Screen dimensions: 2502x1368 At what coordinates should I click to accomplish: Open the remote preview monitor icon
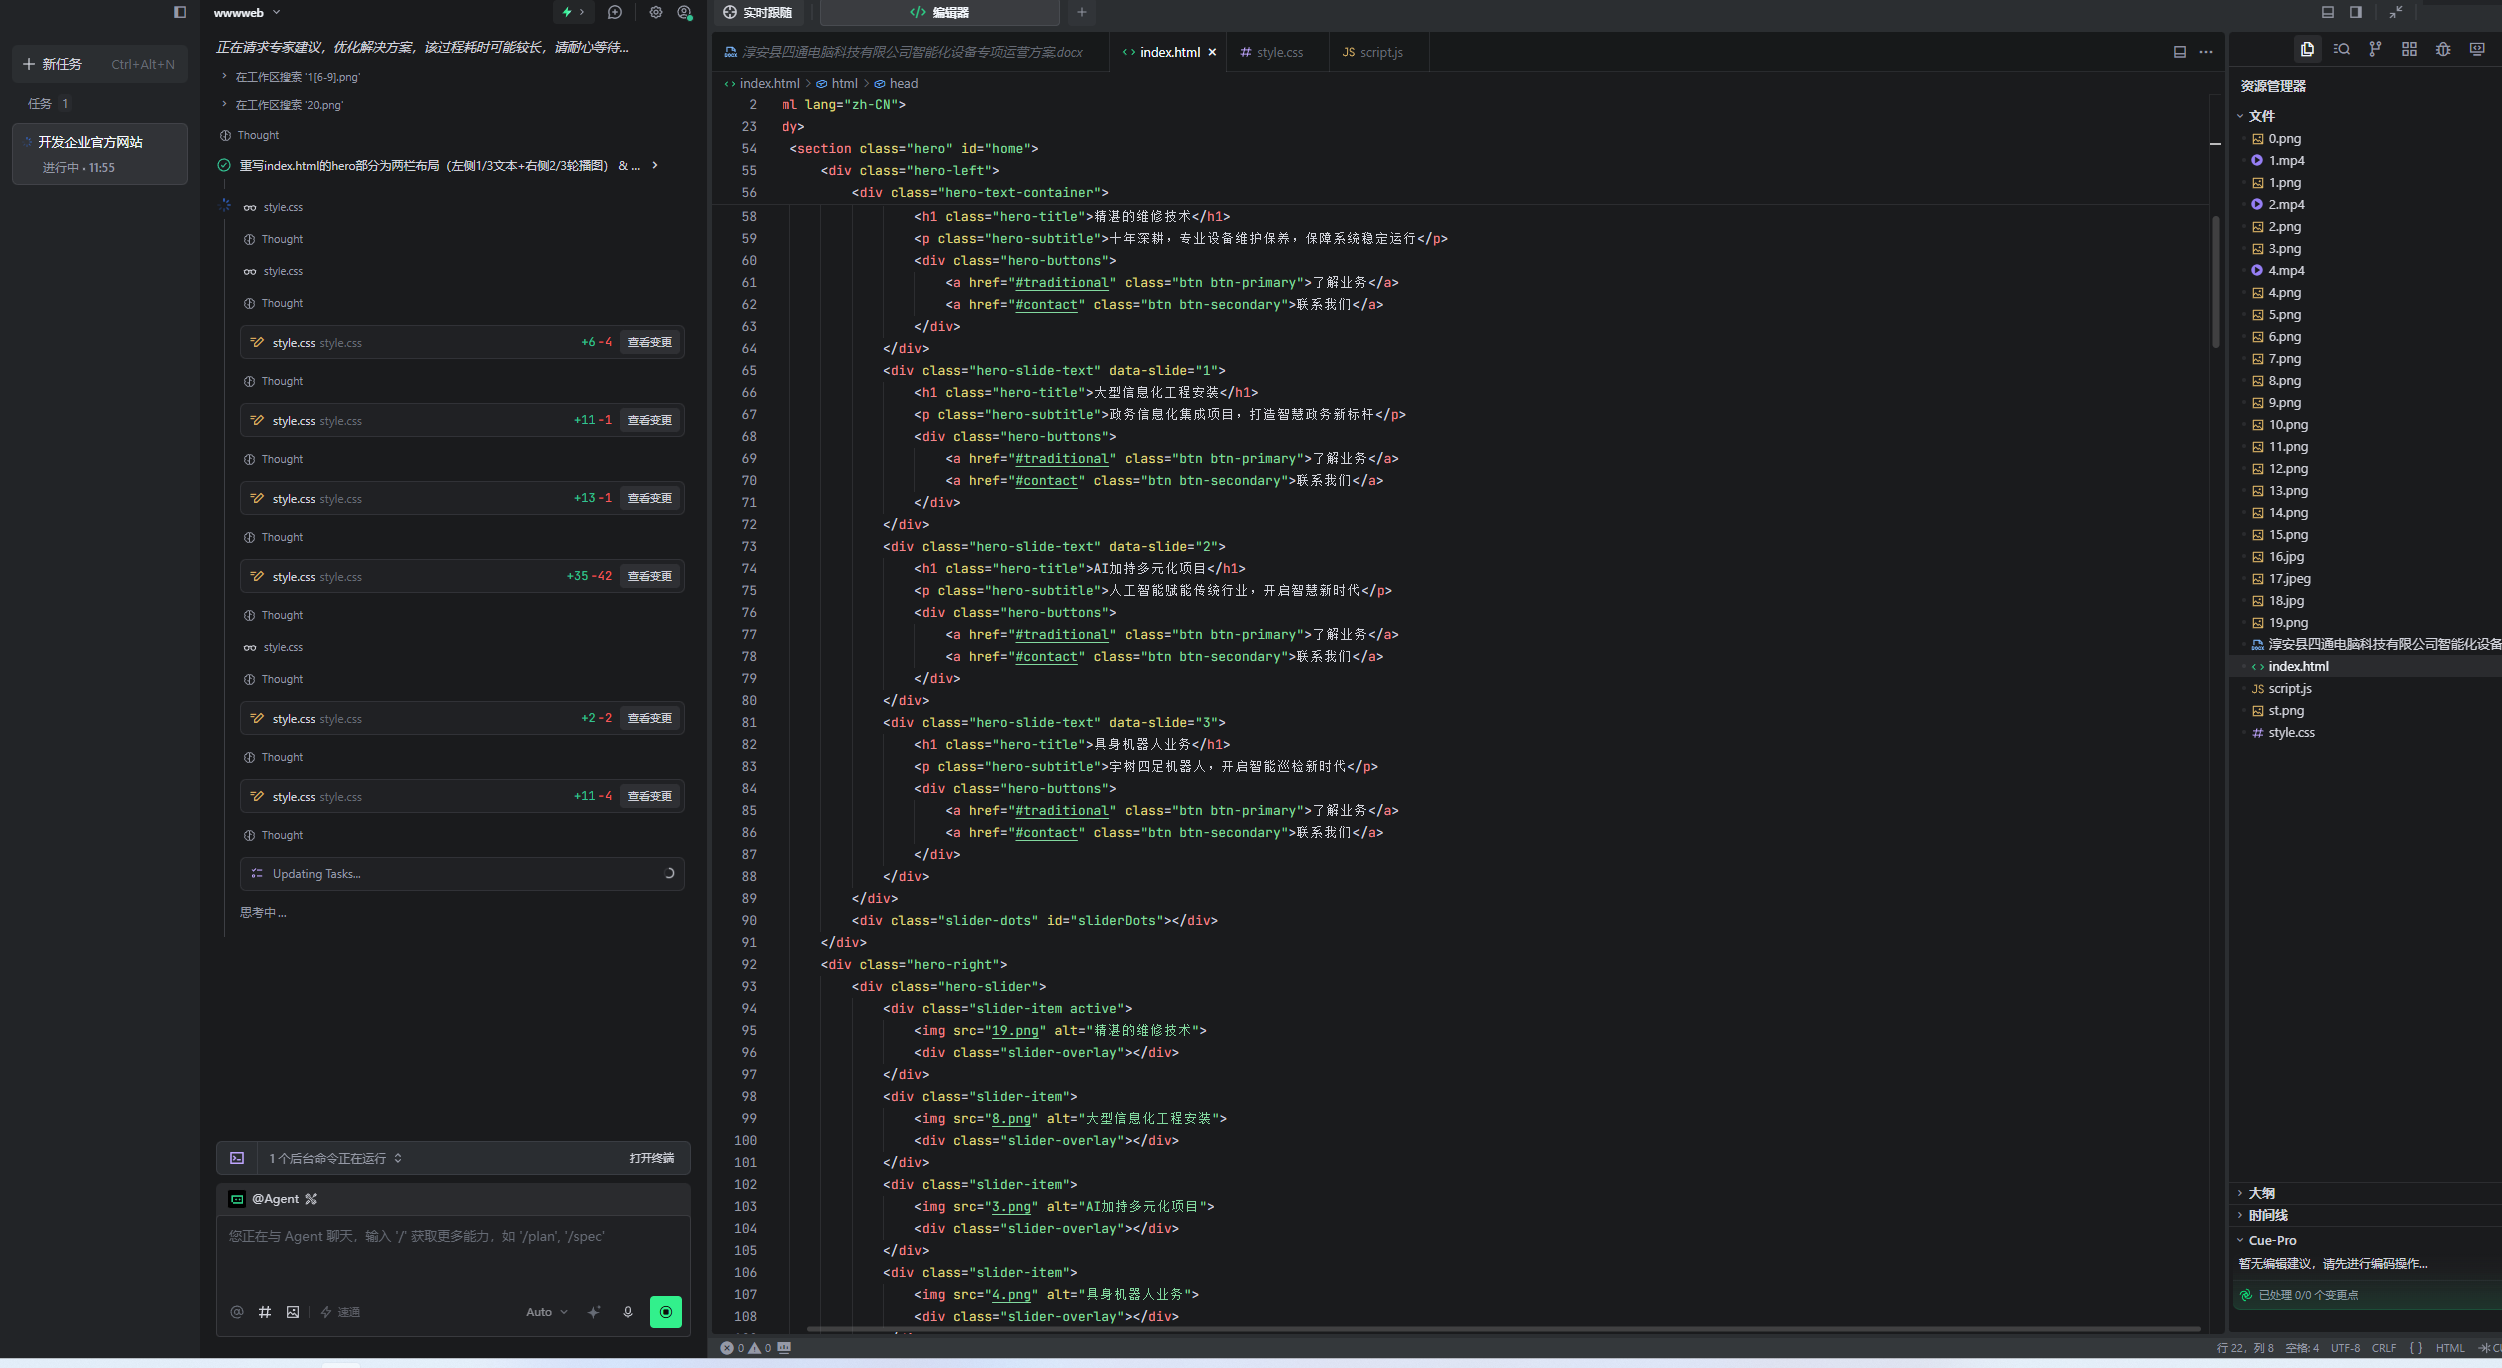2477,49
